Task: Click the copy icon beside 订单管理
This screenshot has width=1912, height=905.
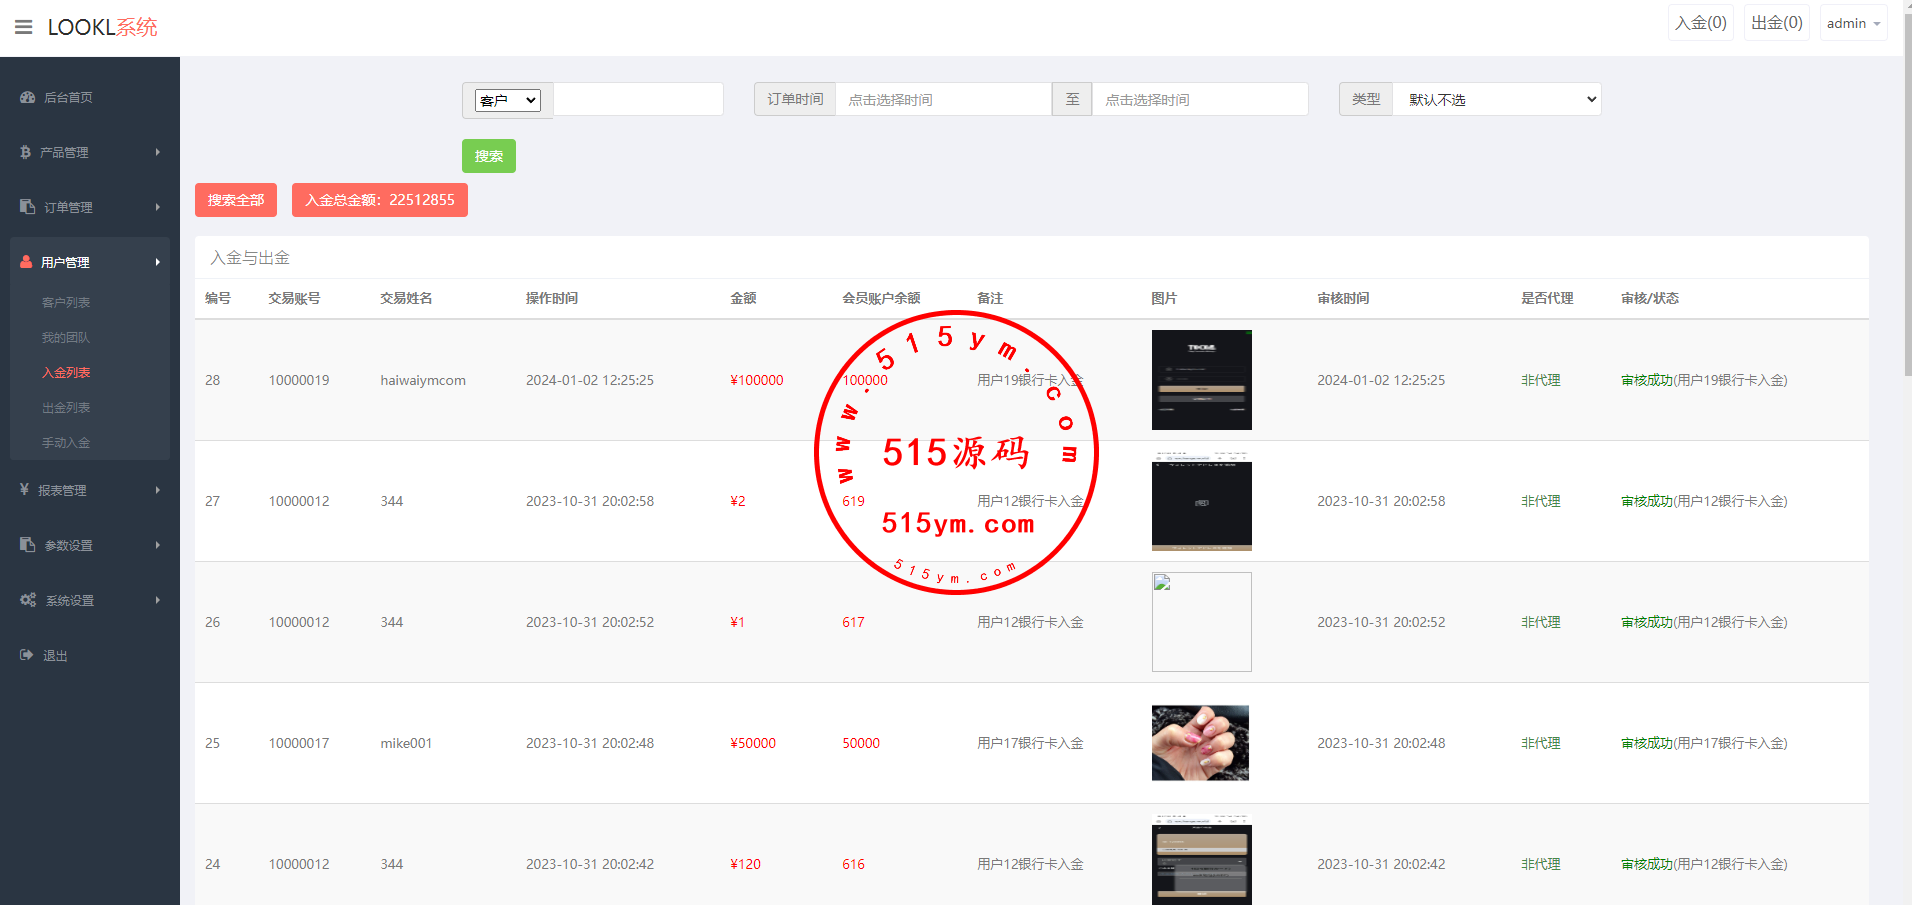Action: tap(27, 207)
